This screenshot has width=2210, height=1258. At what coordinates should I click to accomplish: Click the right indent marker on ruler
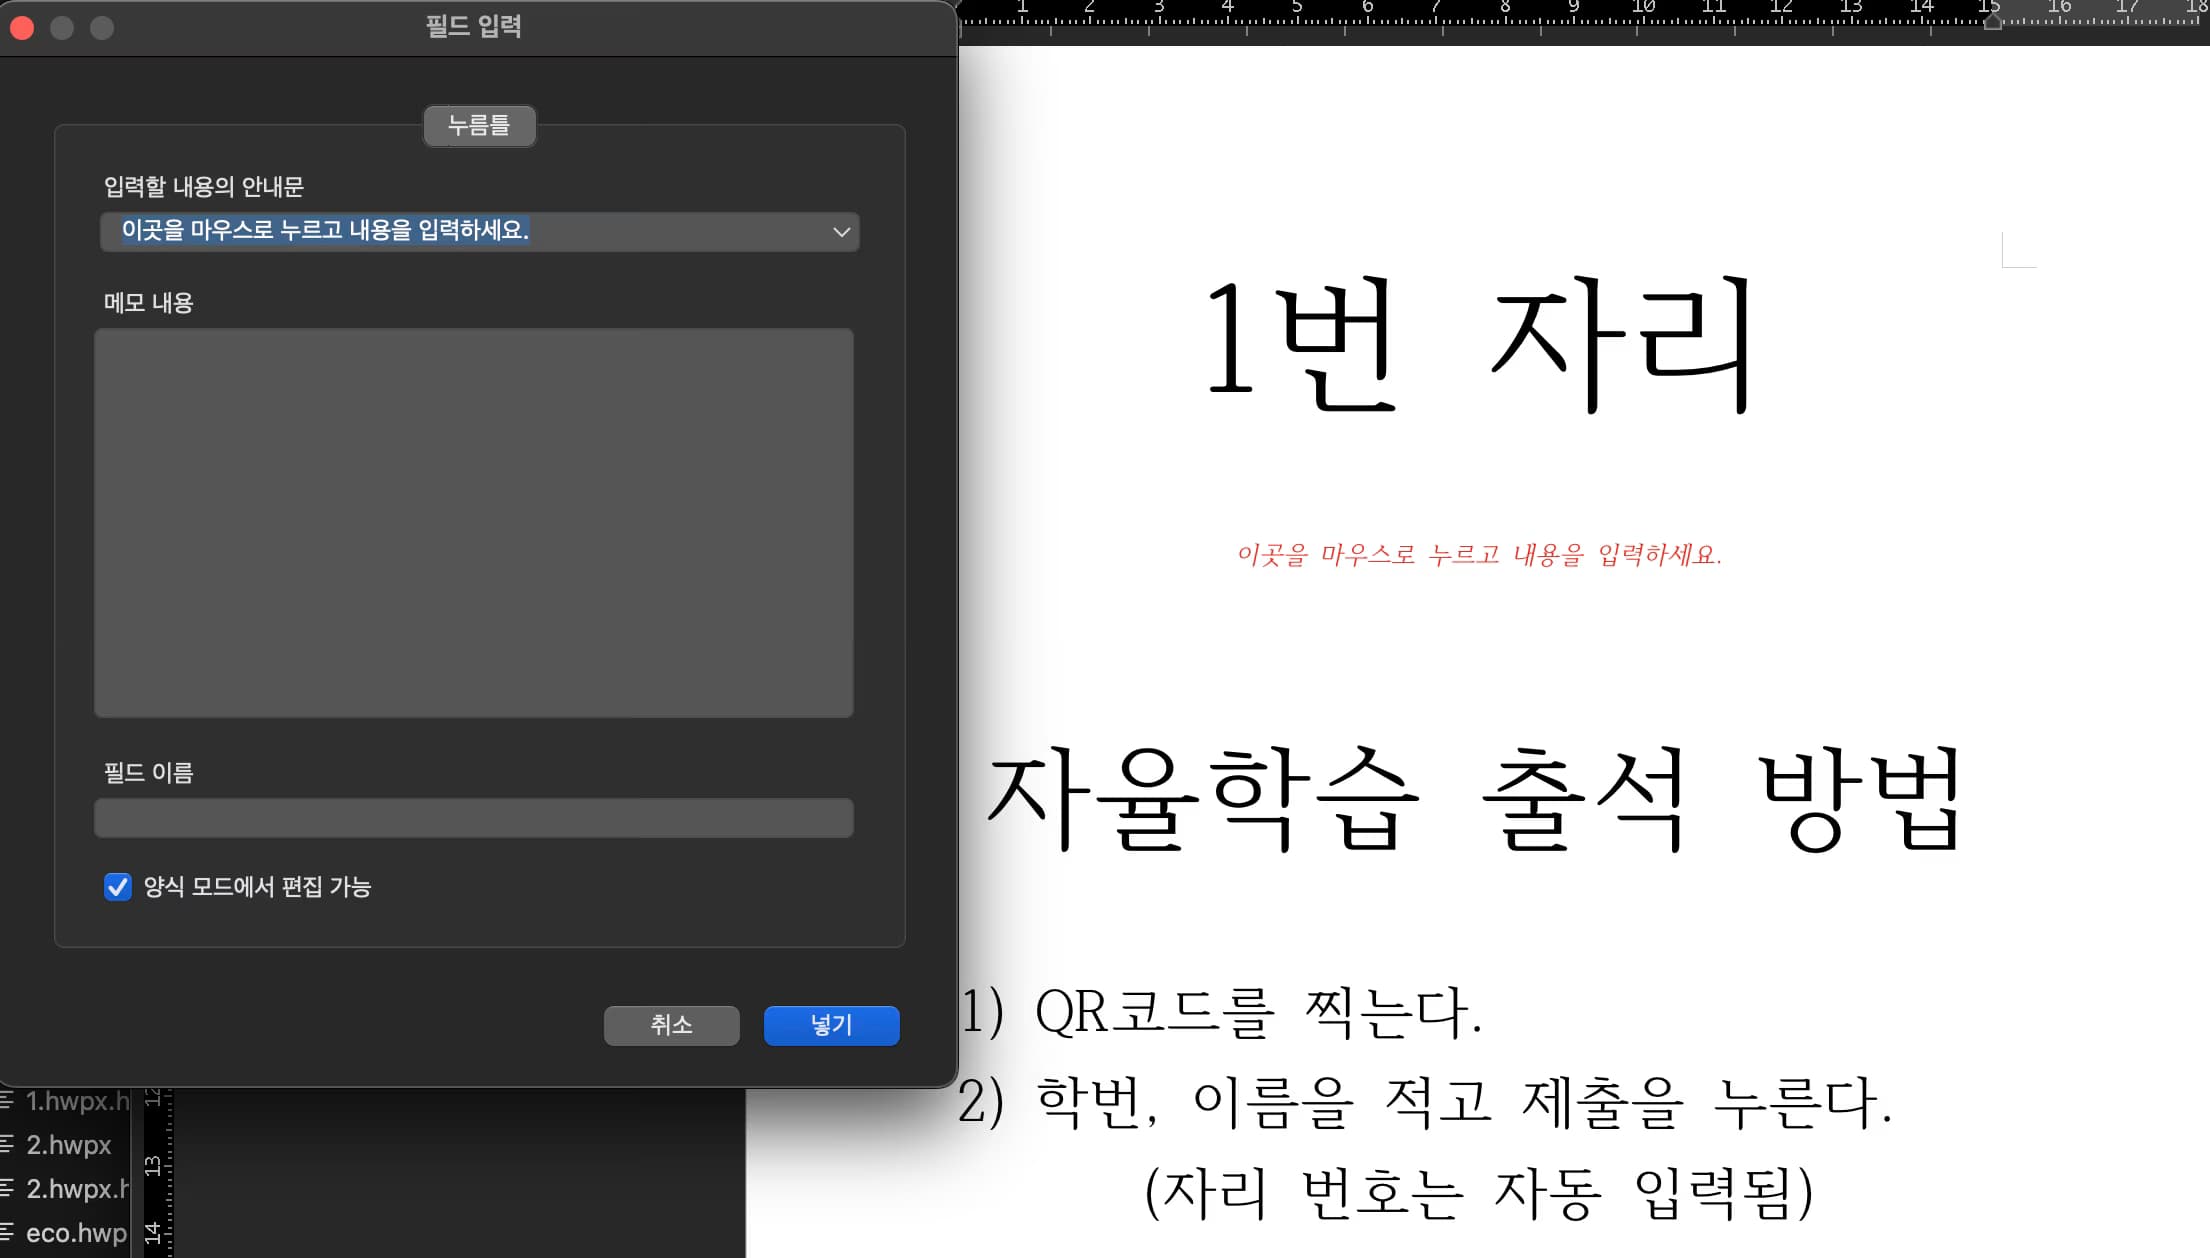pyautogui.click(x=1992, y=22)
